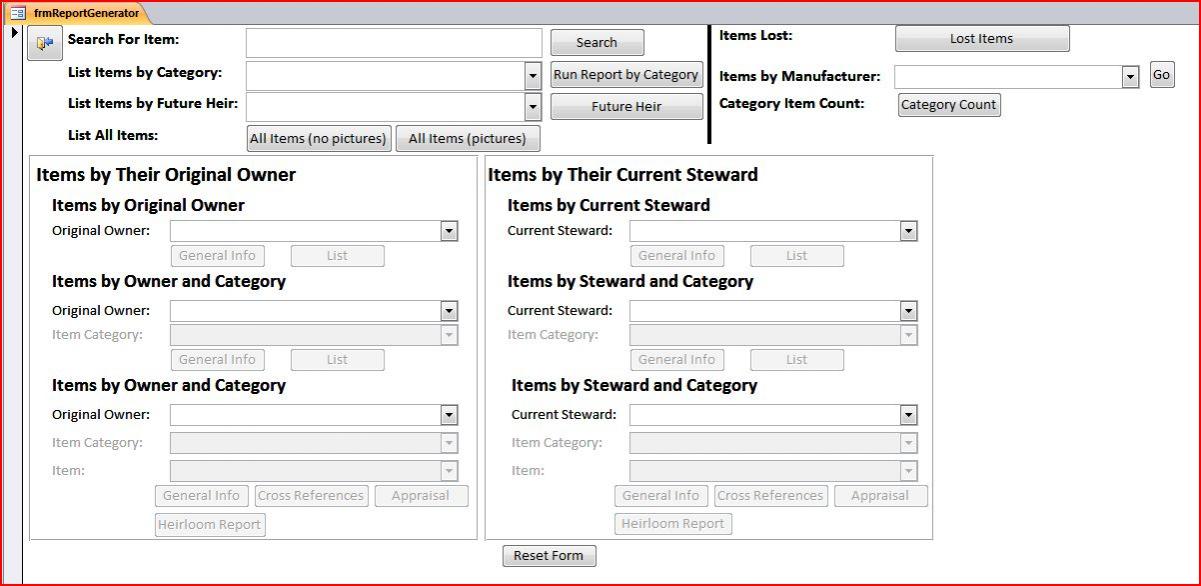The image size is (1201, 586).
Task: Click the Reset Form button
Action: pyautogui.click(x=549, y=556)
